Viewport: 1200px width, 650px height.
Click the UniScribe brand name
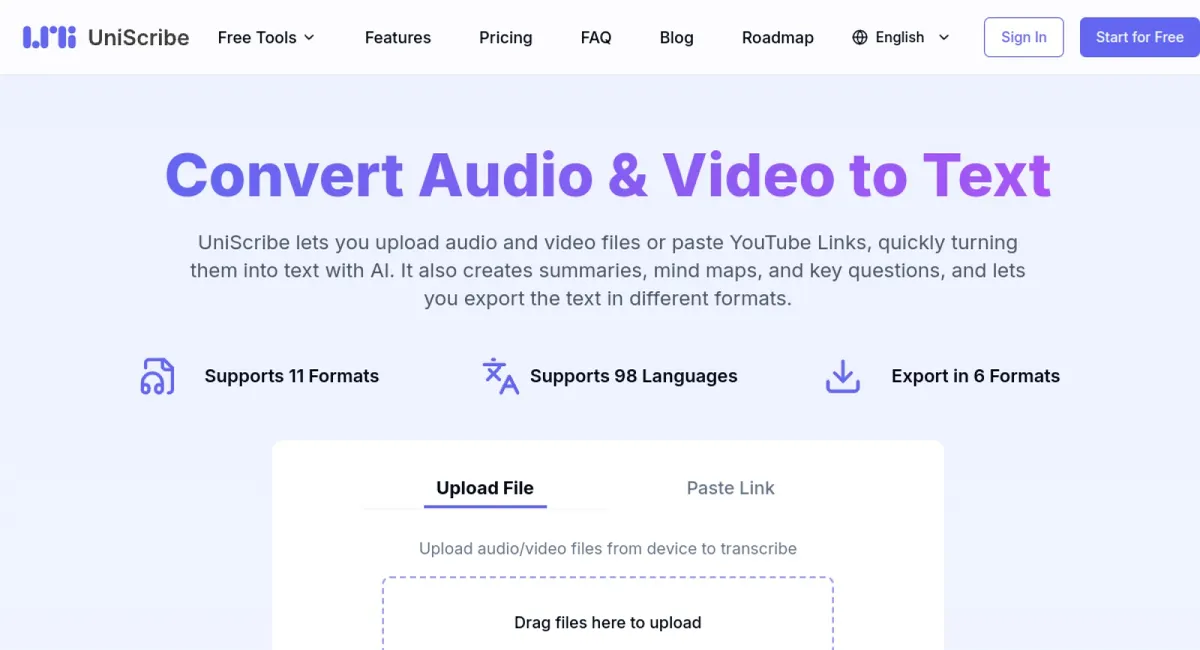pyautogui.click(x=138, y=37)
